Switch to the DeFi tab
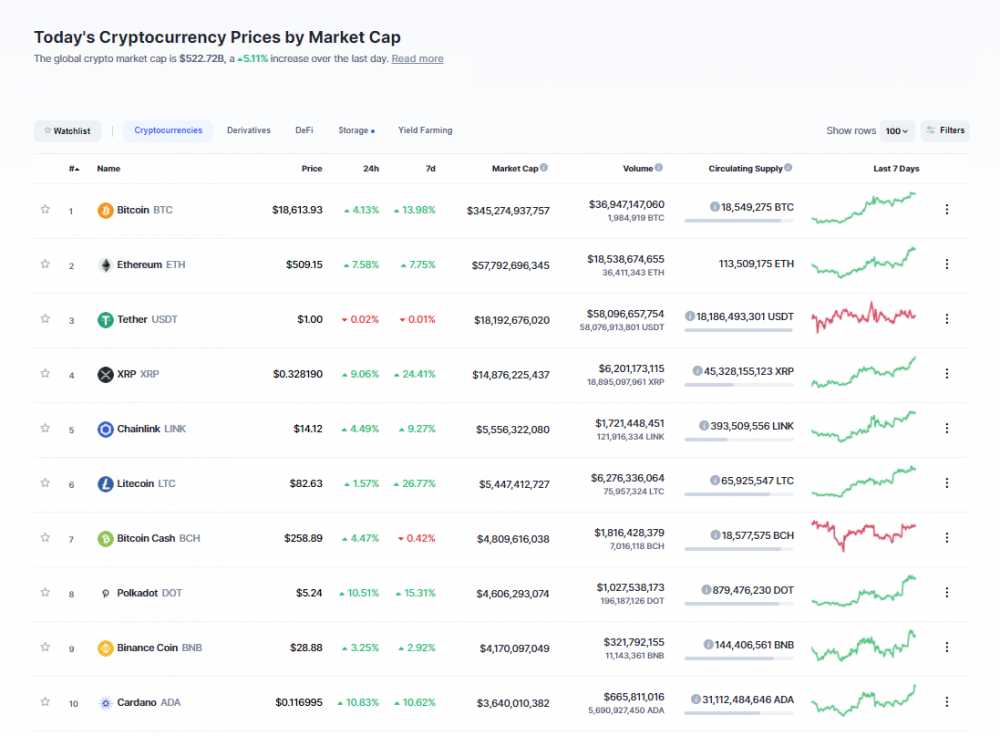This screenshot has height=736, width=1000. [304, 131]
